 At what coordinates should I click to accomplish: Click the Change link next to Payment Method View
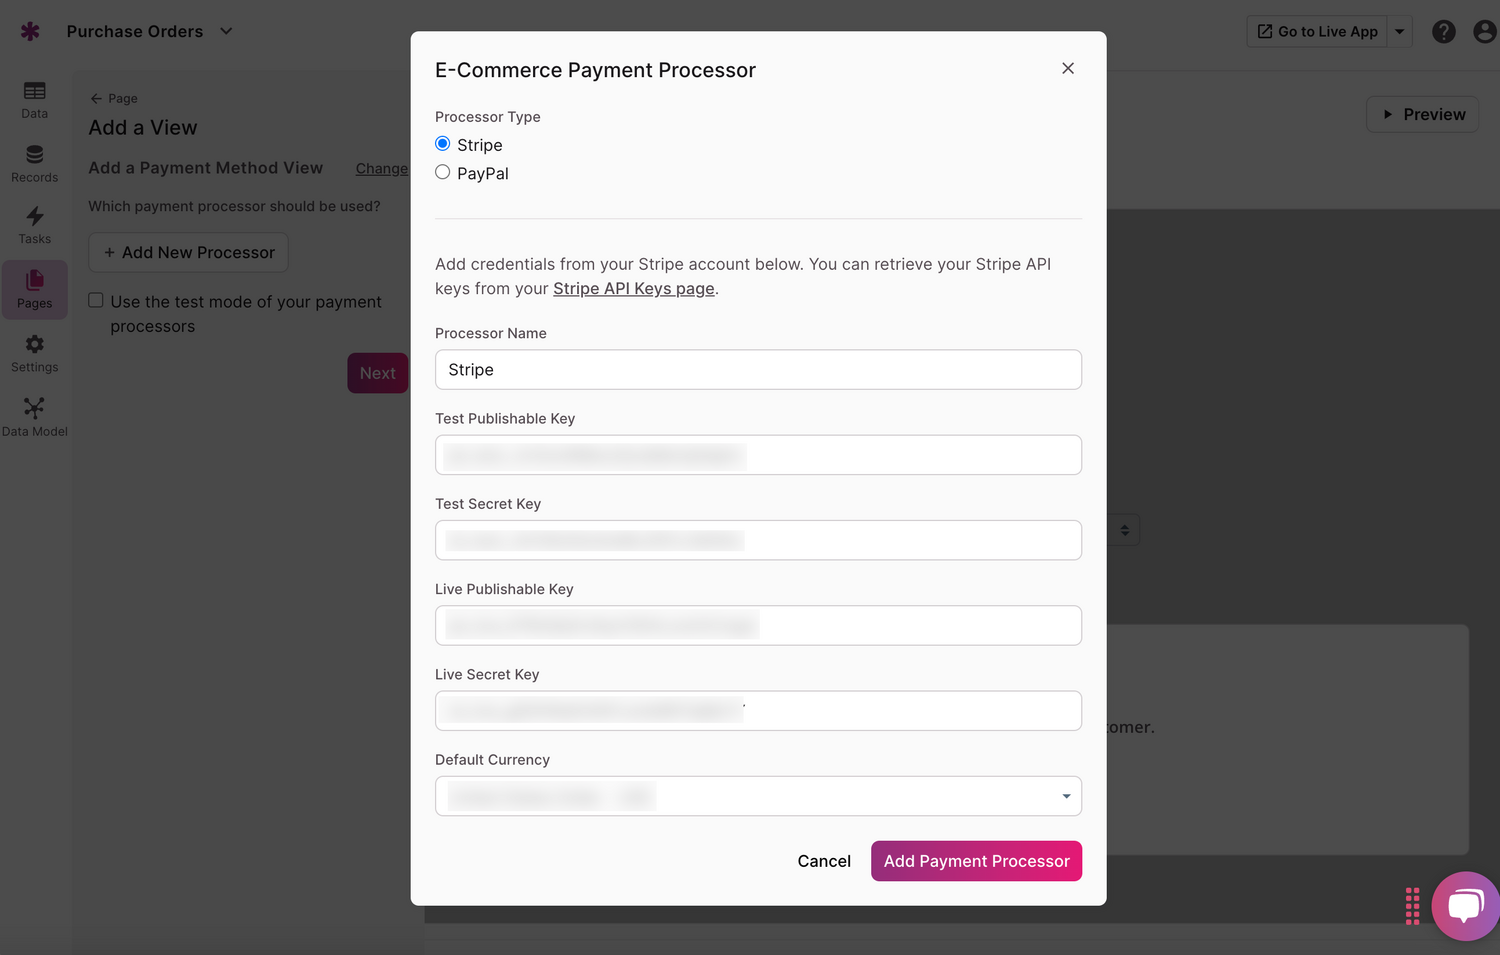point(381,168)
